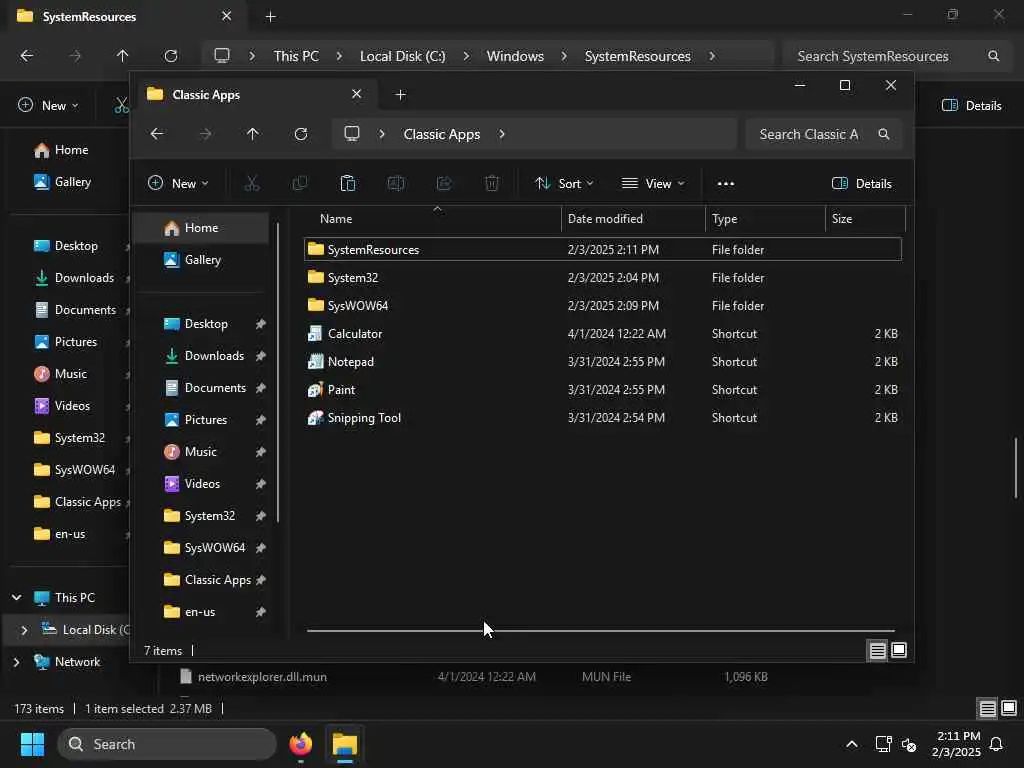Screen dimensions: 1024x768
Task: Click the search magnifier in Classic Apps
Action: pos(884,134)
